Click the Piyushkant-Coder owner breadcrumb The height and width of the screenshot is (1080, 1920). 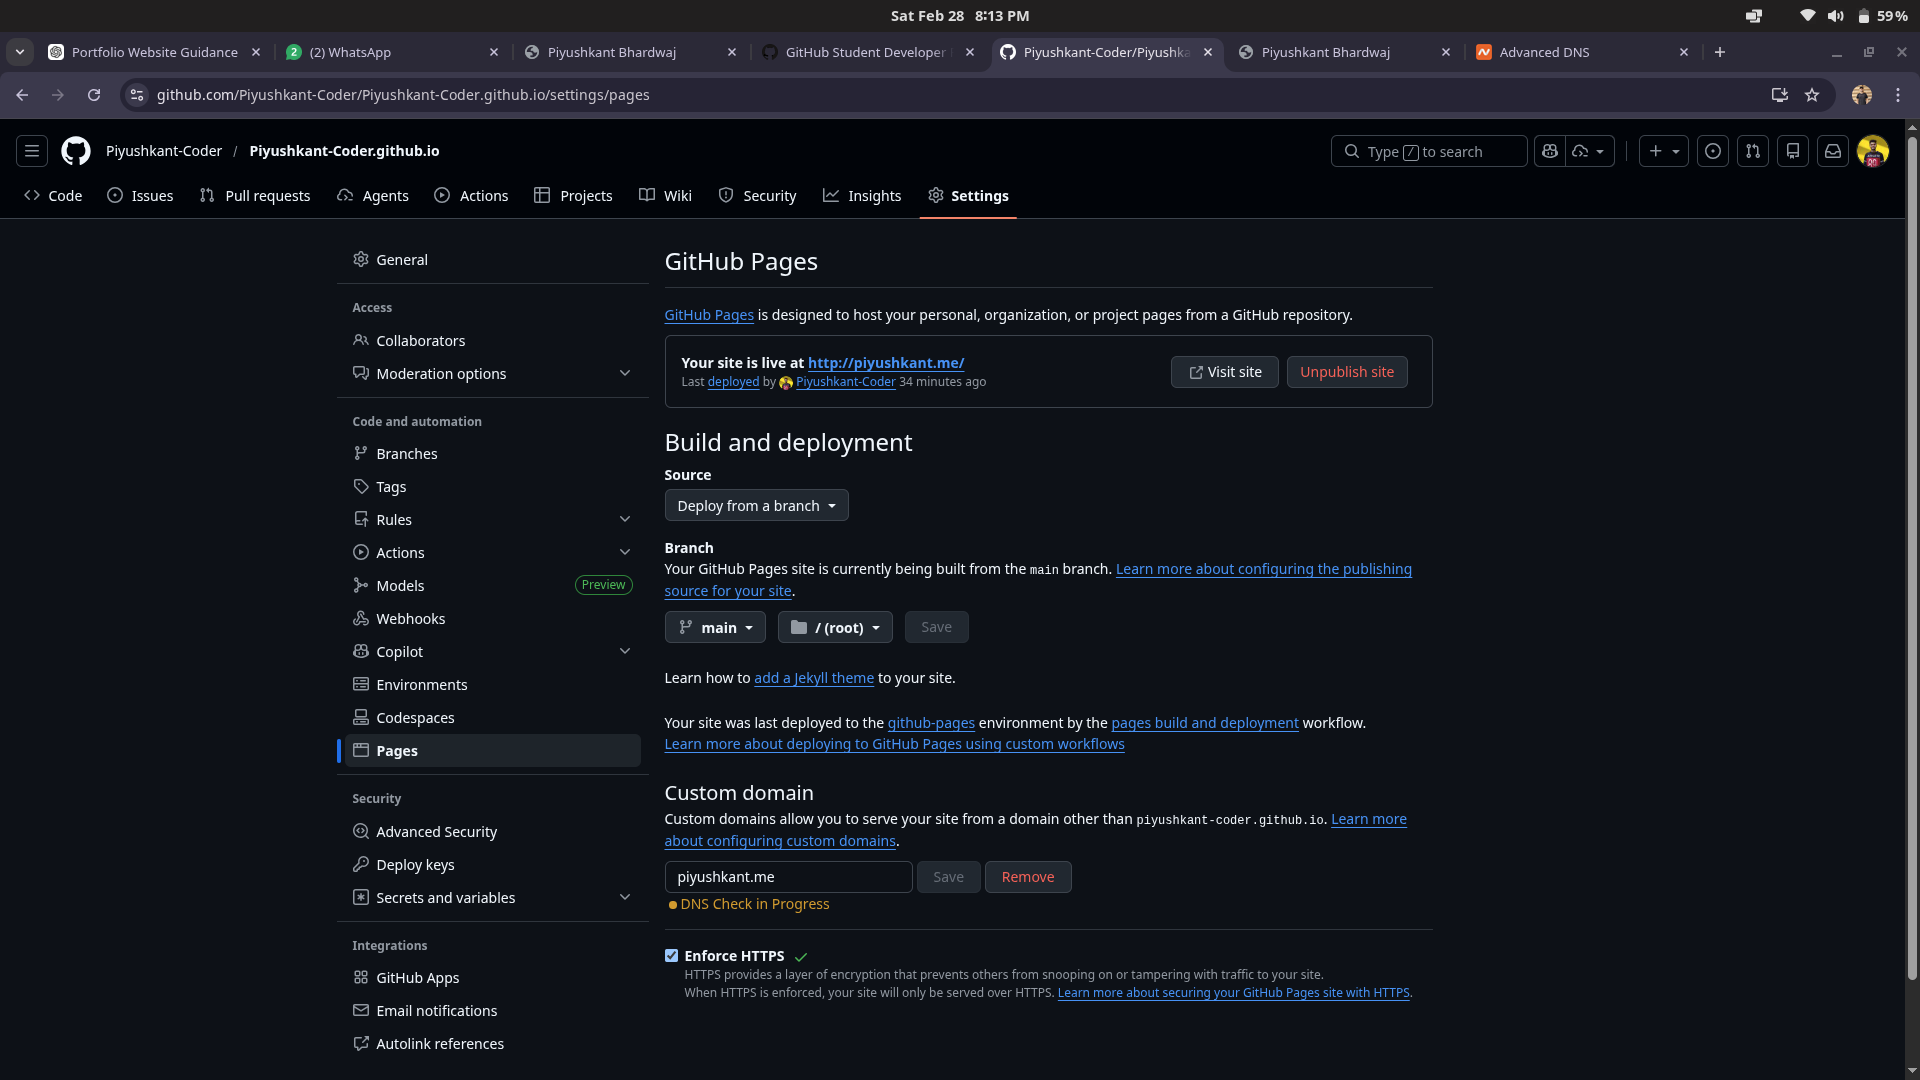tap(164, 151)
